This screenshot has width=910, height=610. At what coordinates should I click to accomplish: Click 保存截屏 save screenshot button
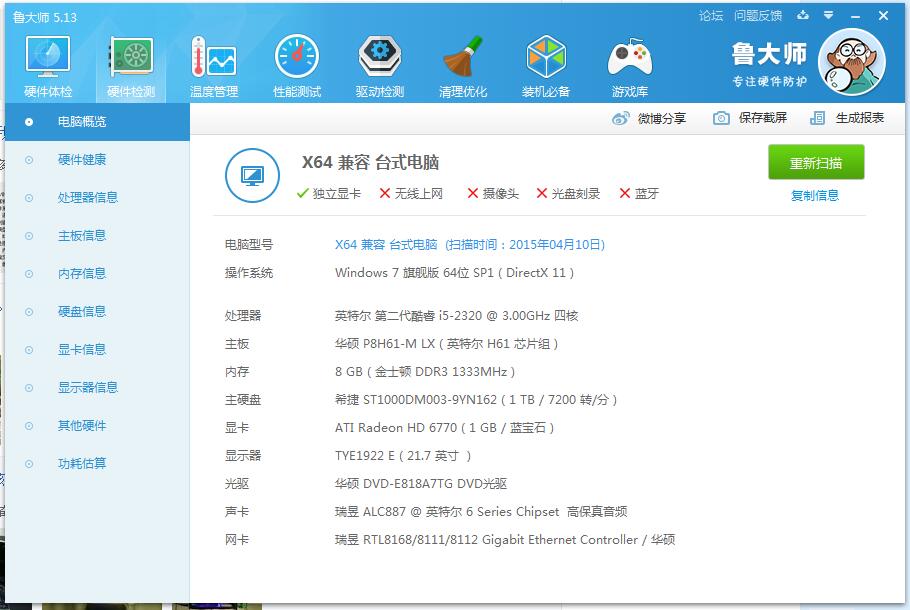[x=750, y=118]
